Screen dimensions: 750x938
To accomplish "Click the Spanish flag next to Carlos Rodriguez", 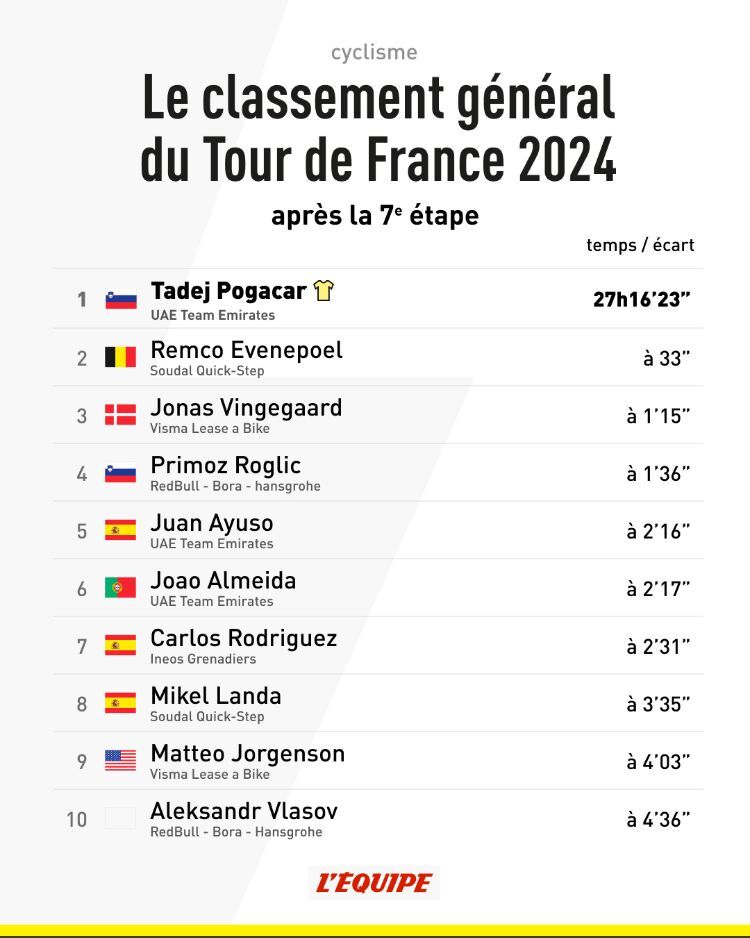I will (121, 646).
